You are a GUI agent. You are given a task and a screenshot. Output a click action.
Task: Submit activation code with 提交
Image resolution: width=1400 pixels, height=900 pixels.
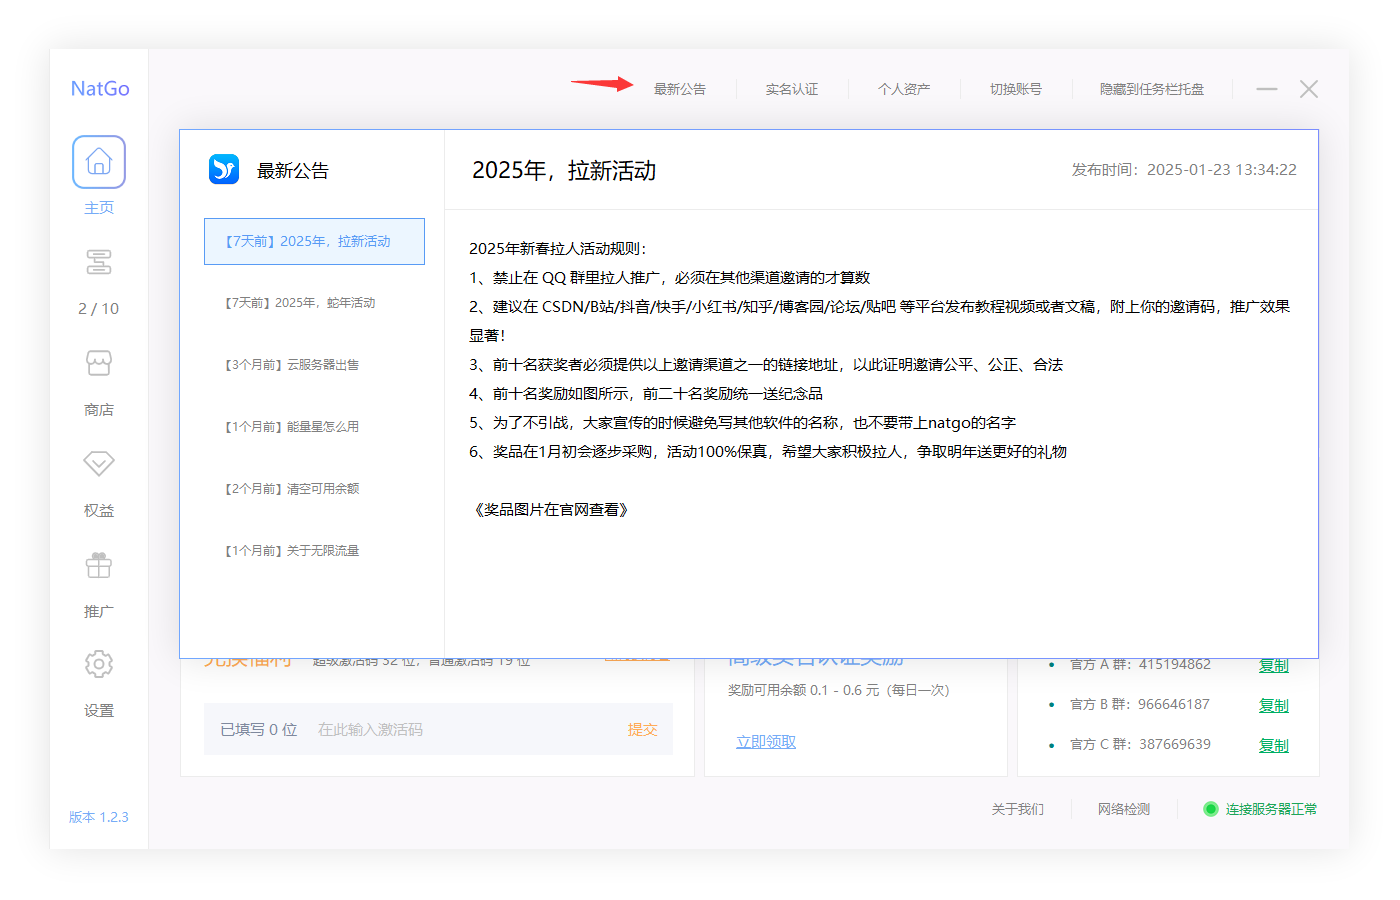[642, 730]
